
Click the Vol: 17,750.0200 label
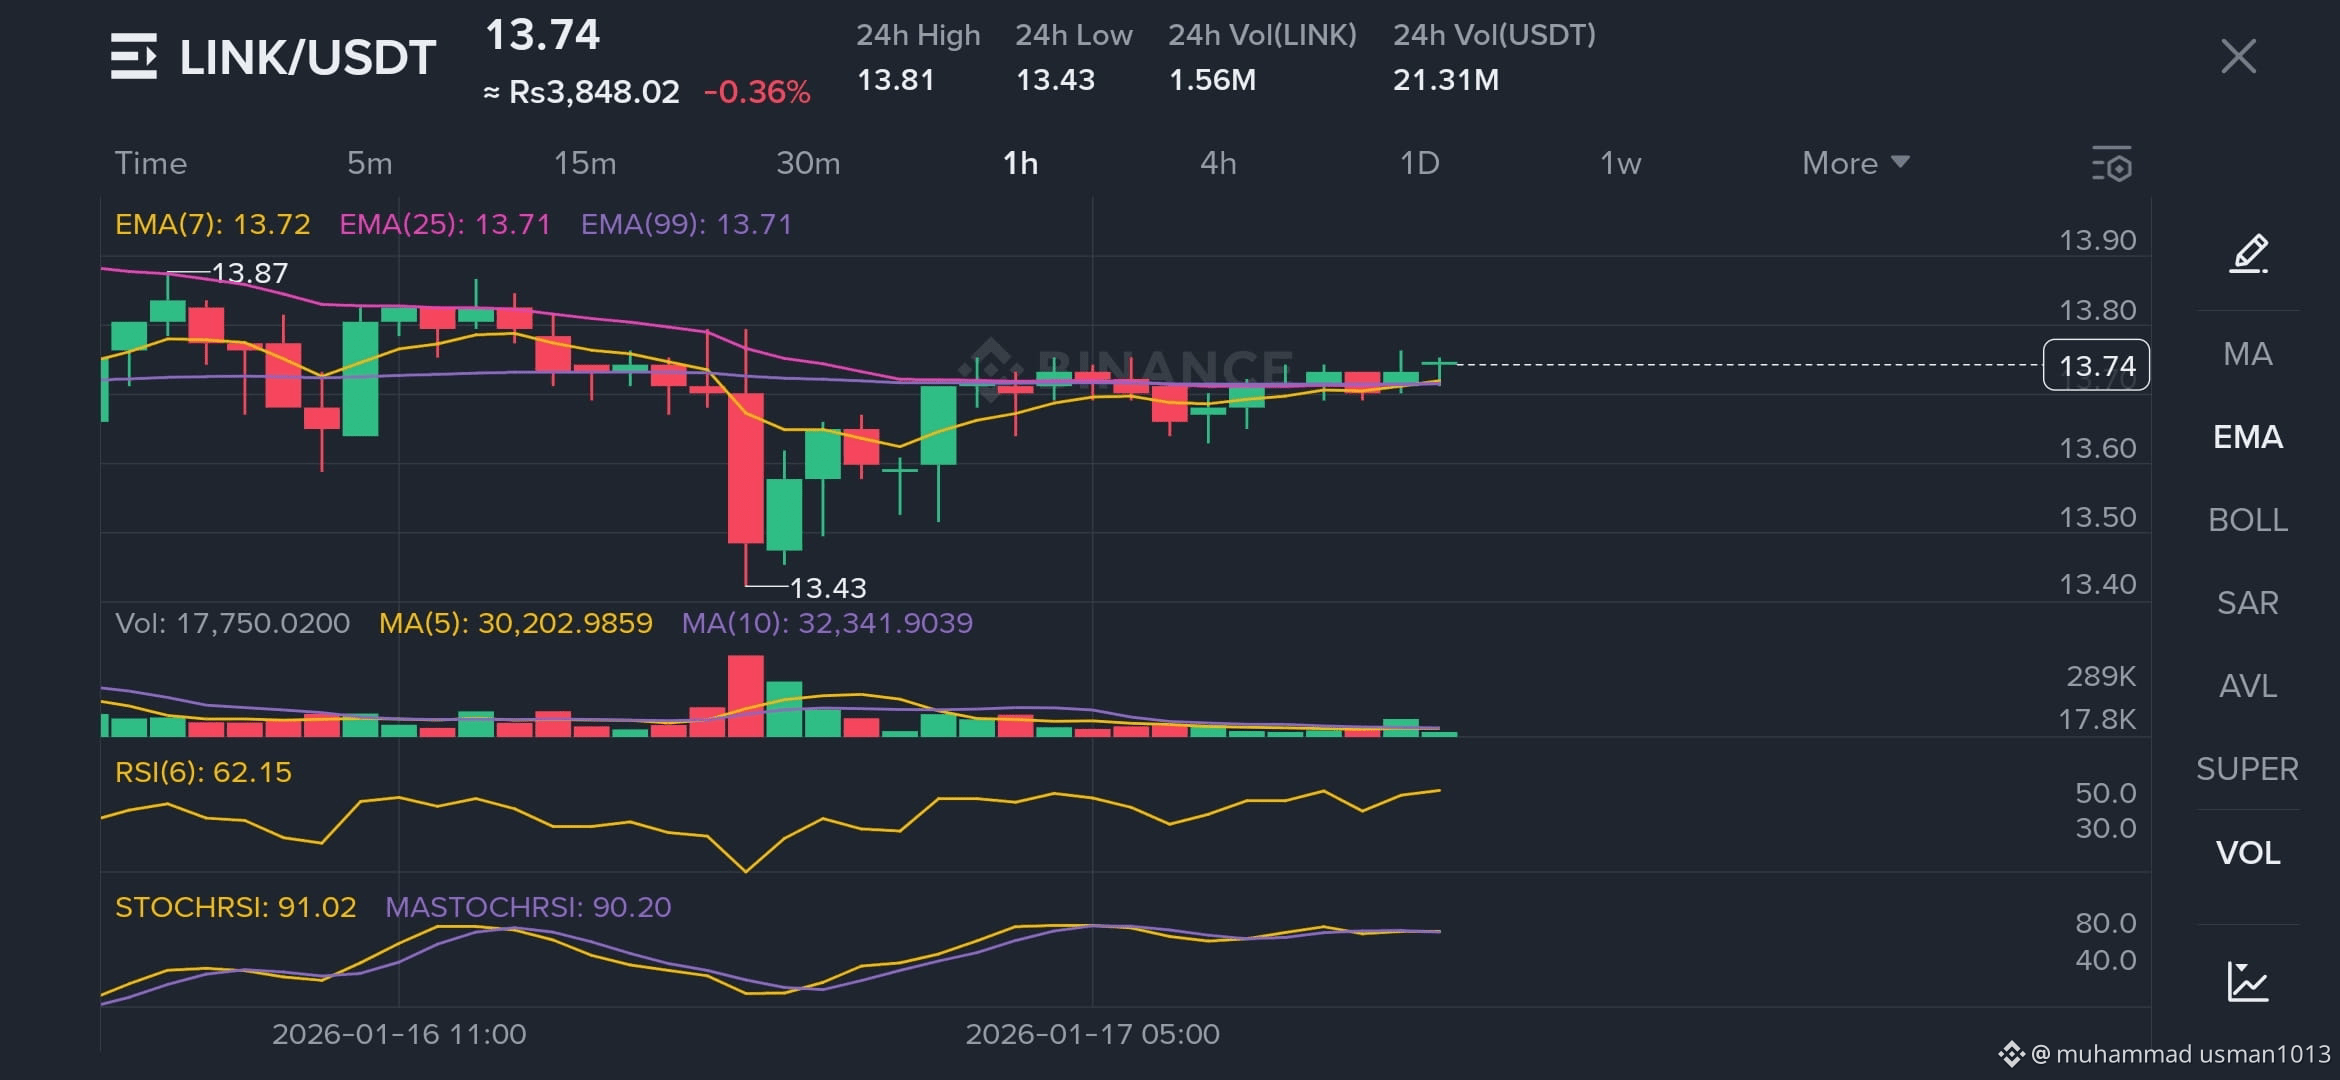click(x=232, y=623)
